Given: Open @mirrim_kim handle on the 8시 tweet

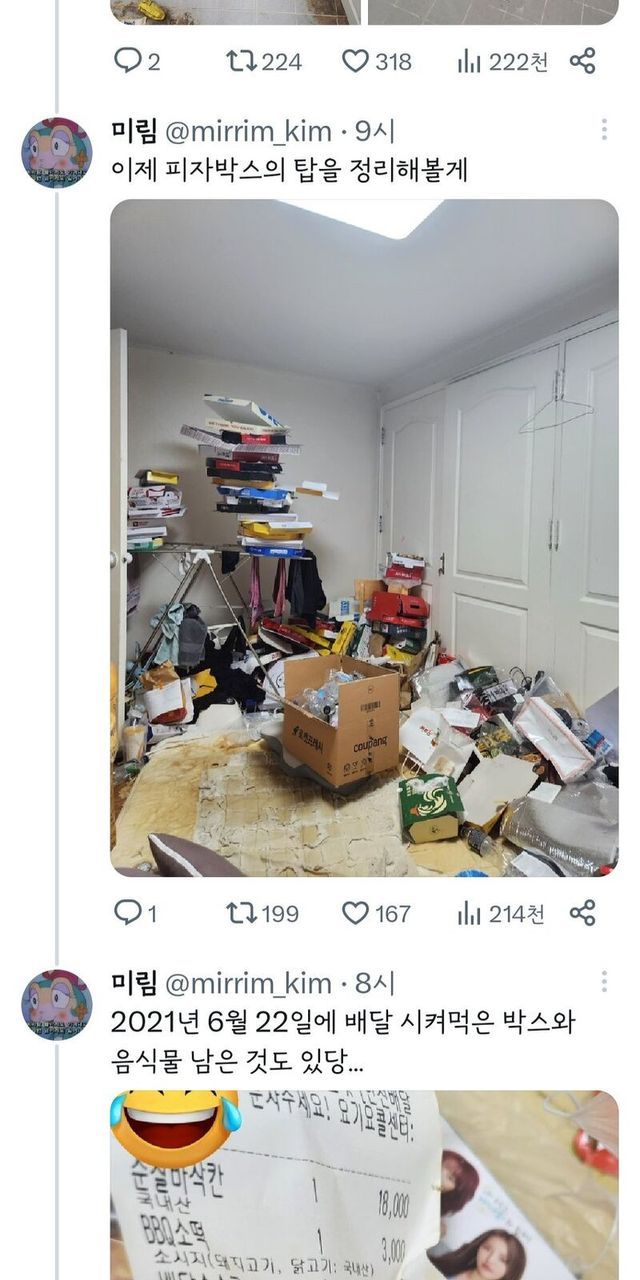Looking at the screenshot, I should pos(248,983).
